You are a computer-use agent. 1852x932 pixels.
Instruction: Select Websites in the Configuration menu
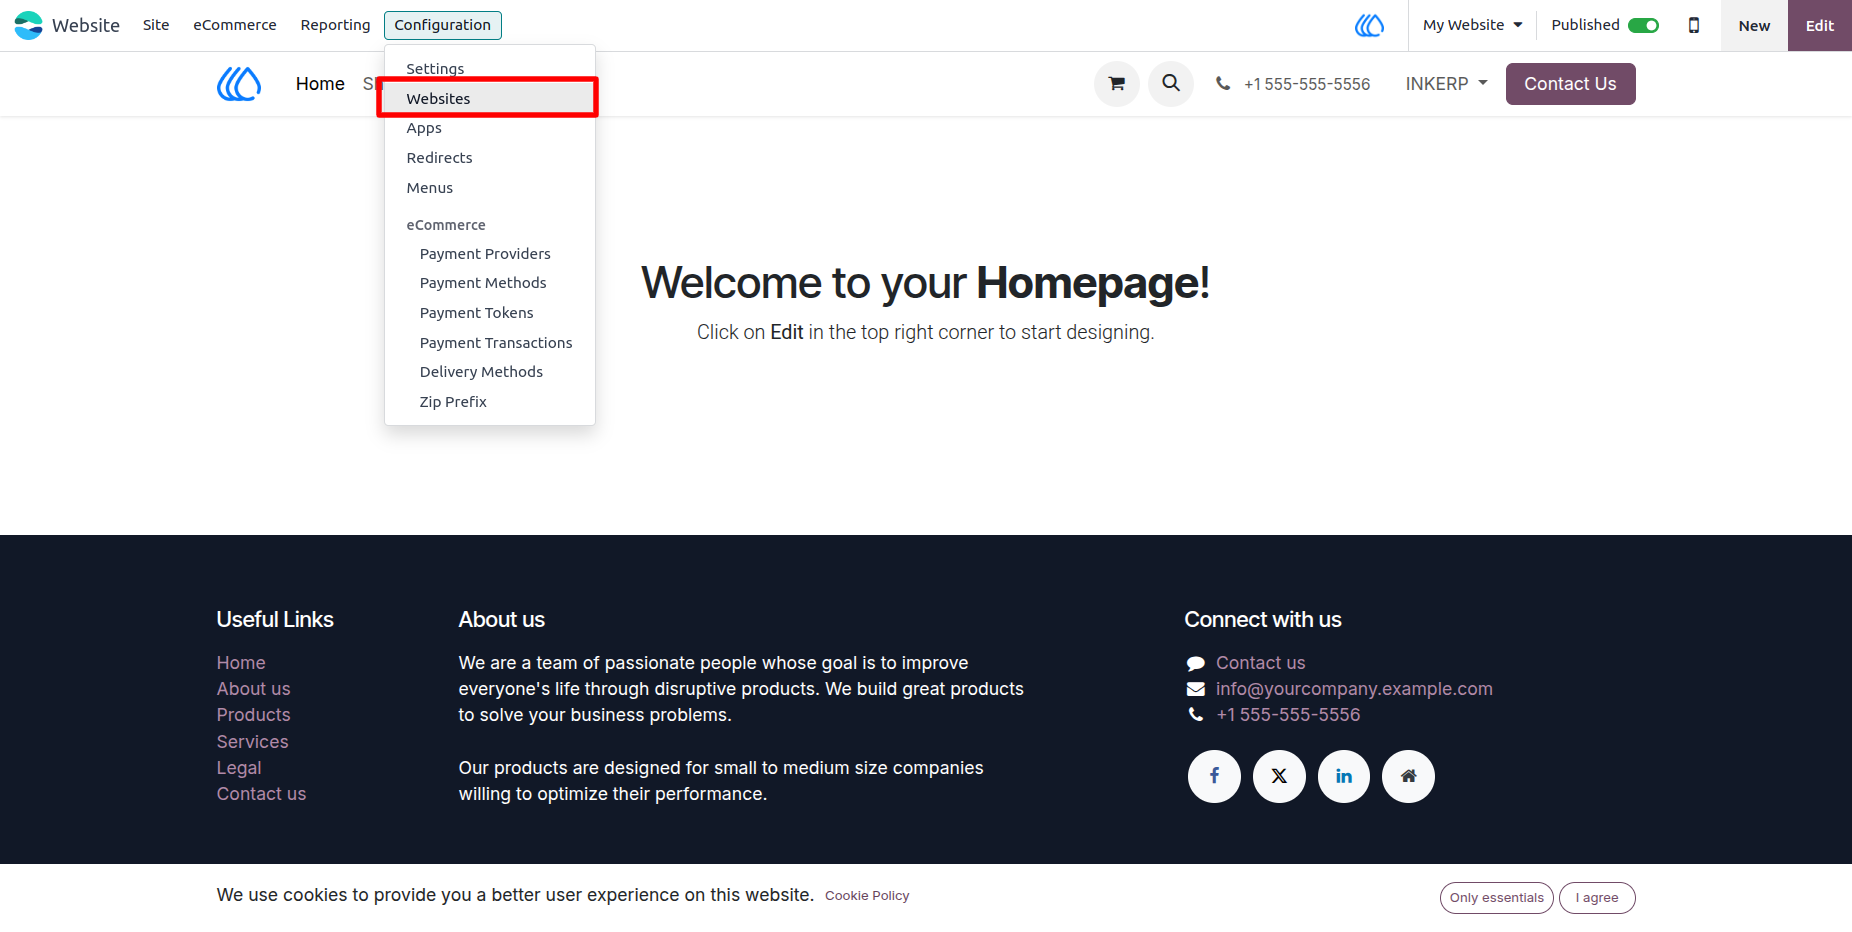pos(488,98)
